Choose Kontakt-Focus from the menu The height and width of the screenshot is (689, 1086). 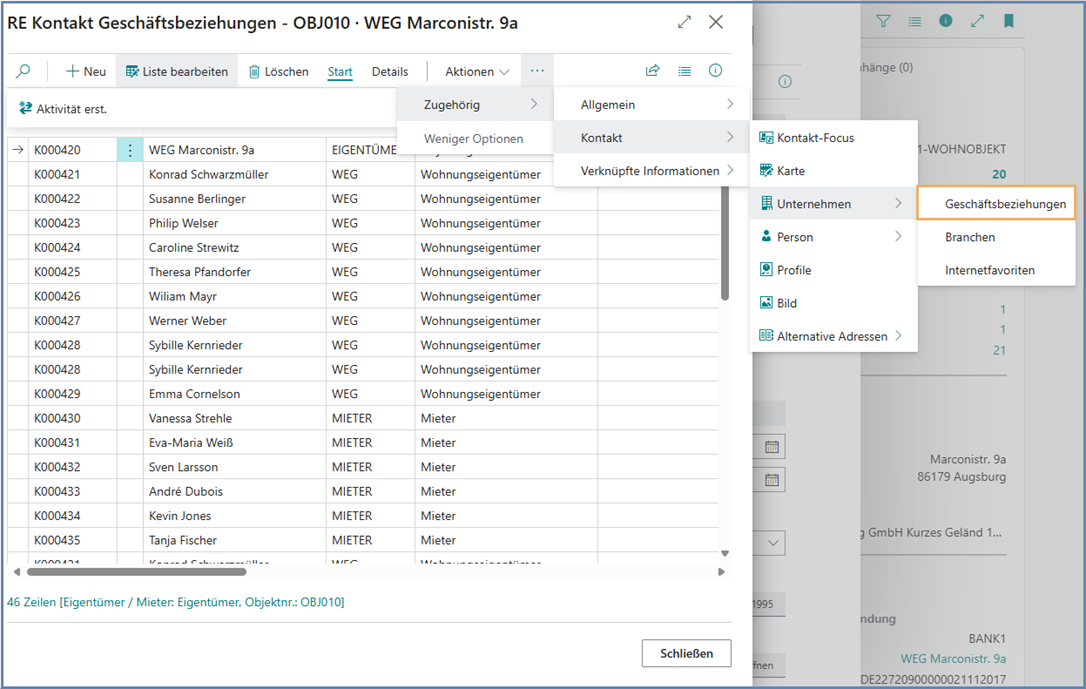tap(815, 138)
